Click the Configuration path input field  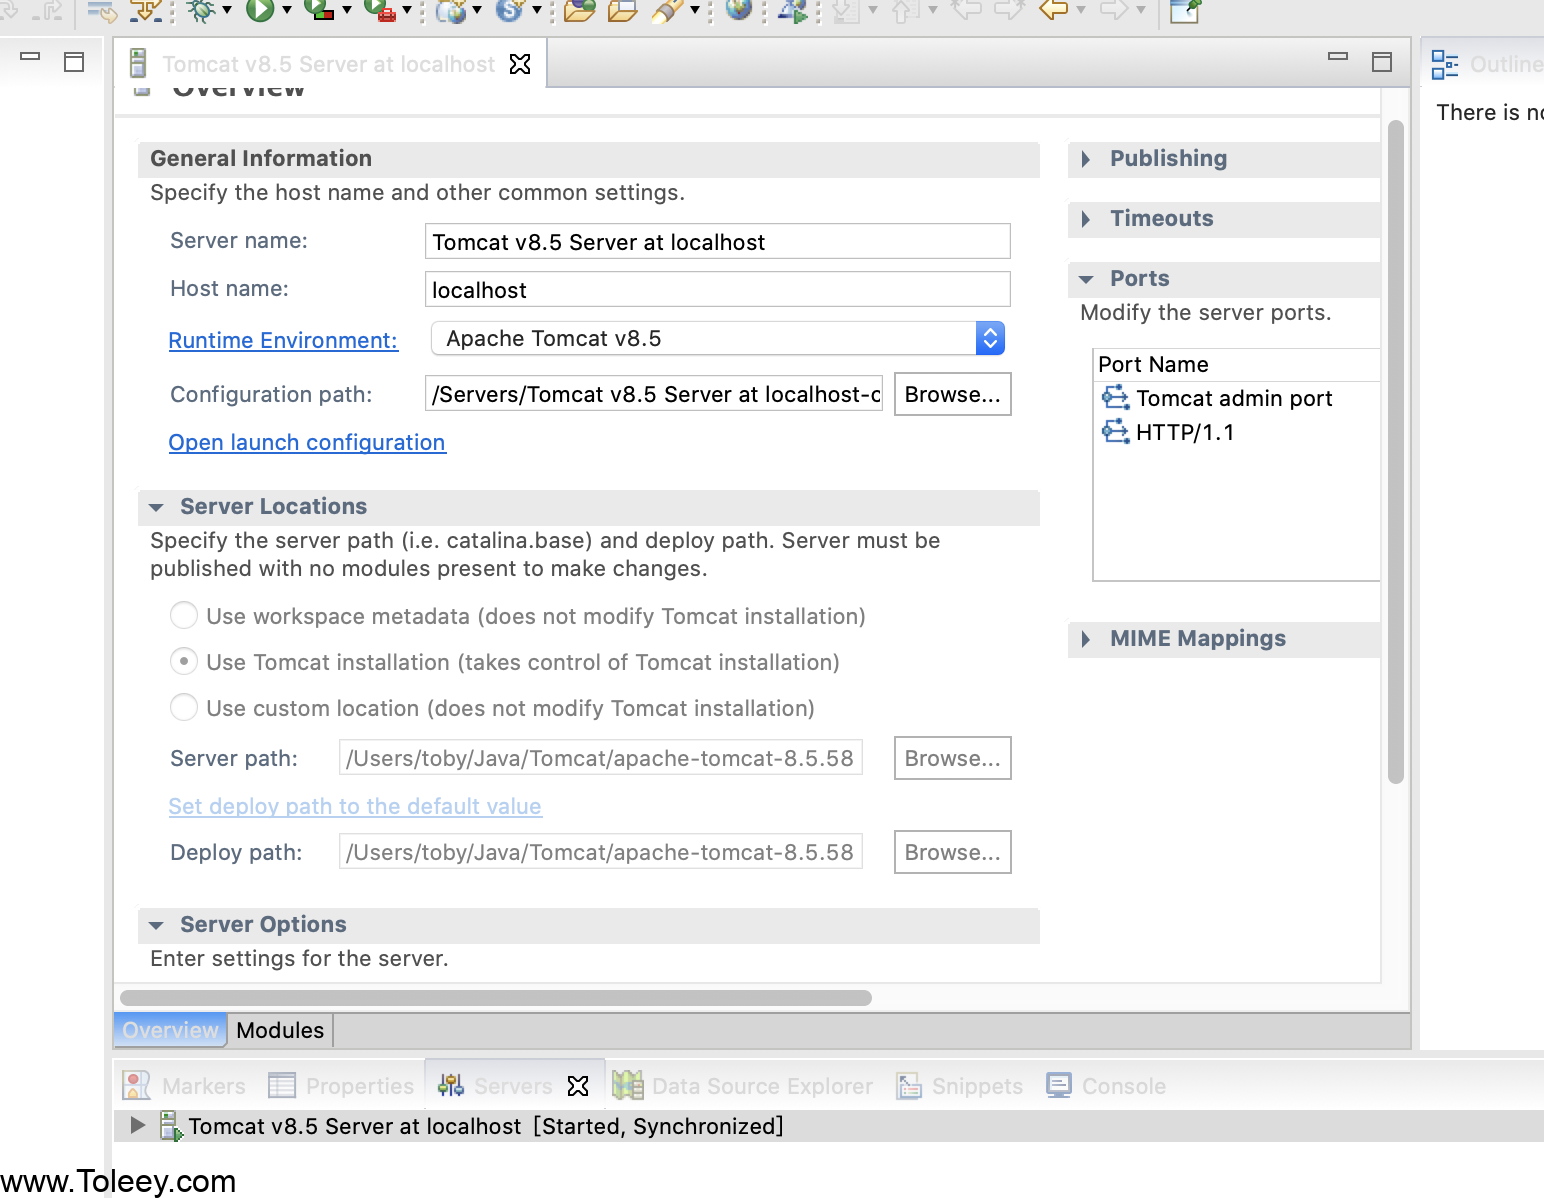pos(654,394)
